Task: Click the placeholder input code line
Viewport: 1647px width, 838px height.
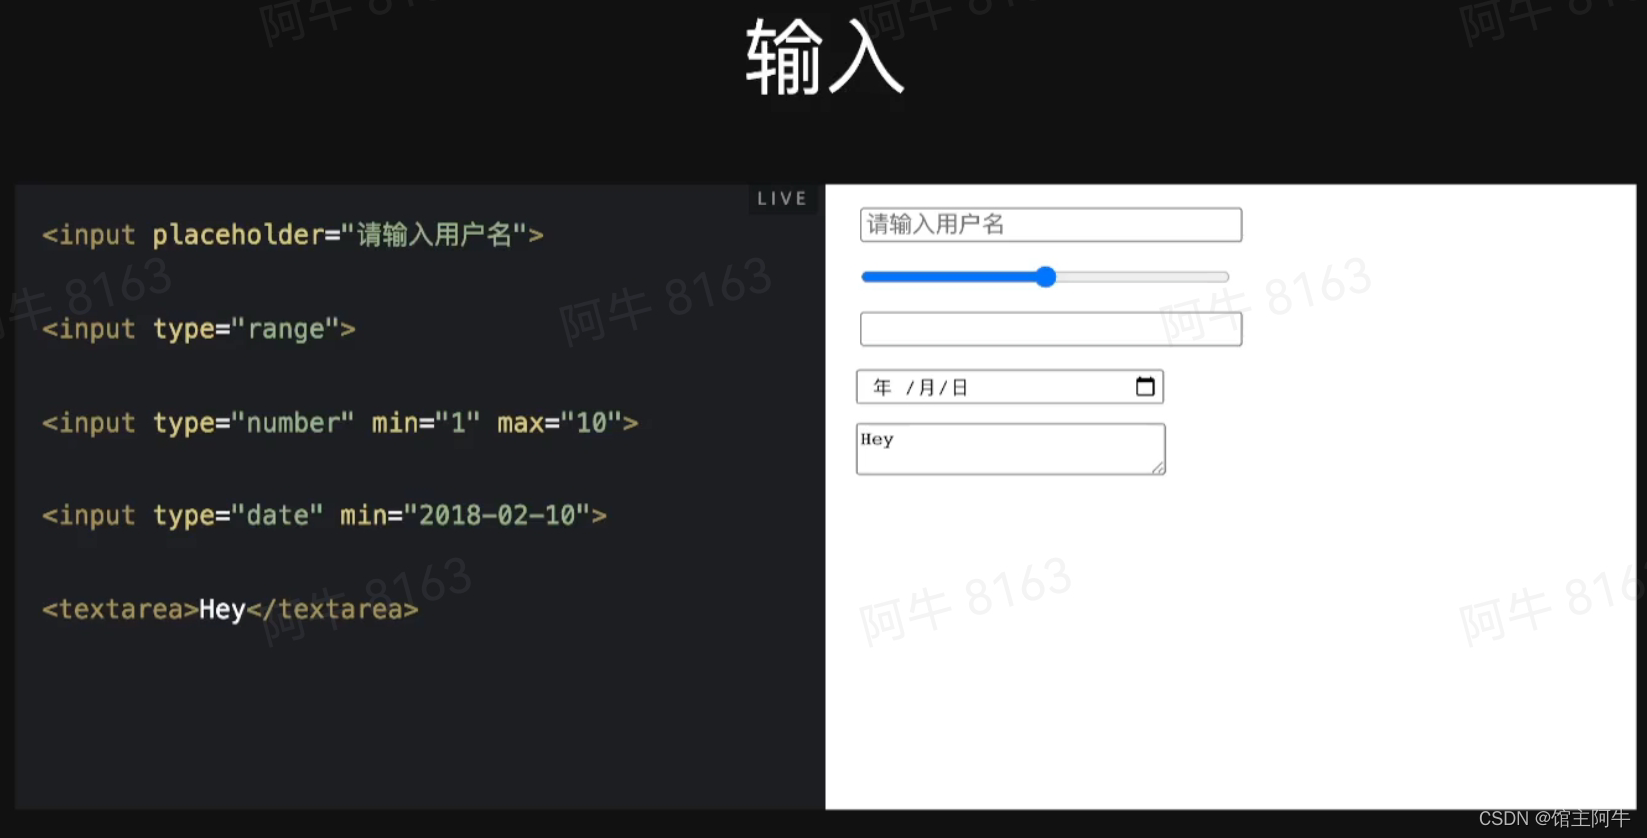Action: pyautogui.click(x=293, y=235)
